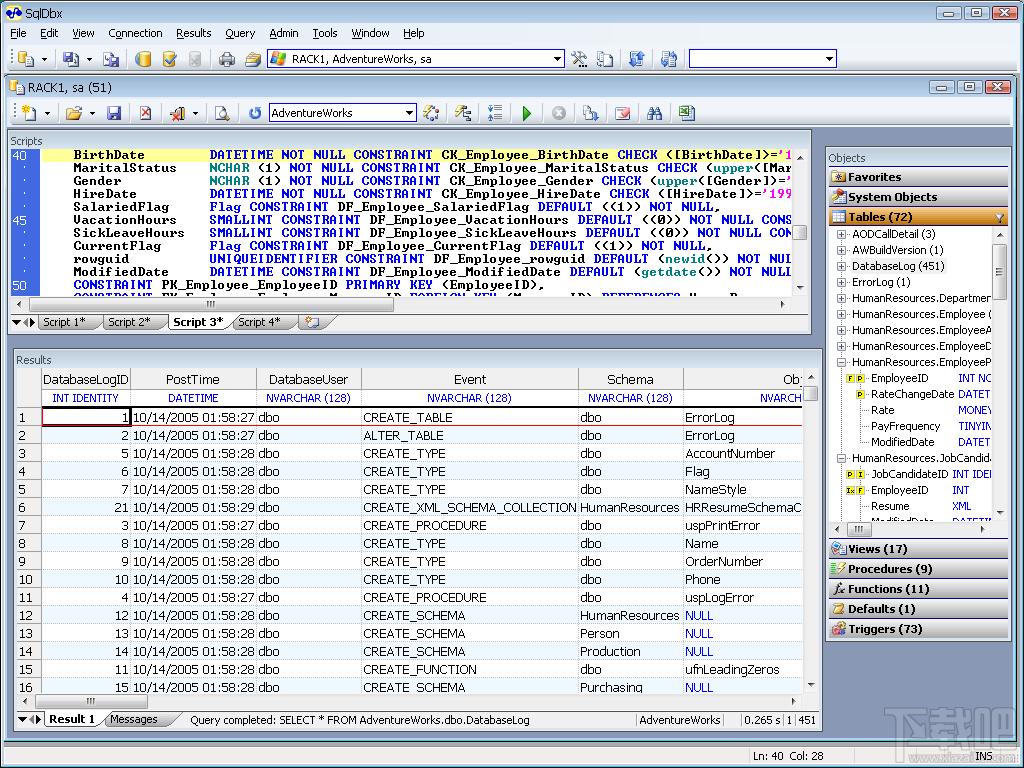The height and width of the screenshot is (768, 1024).
Task: Switch to the Script 2* tab
Action: 129,322
